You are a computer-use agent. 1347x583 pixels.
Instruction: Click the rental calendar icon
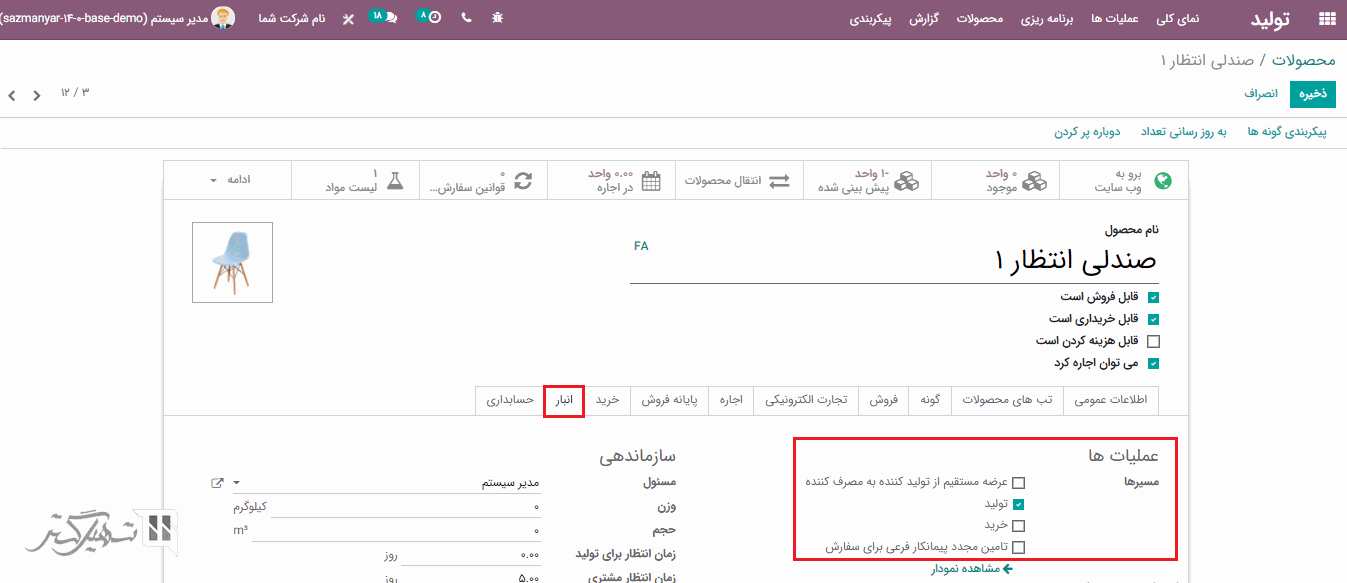point(651,181)
